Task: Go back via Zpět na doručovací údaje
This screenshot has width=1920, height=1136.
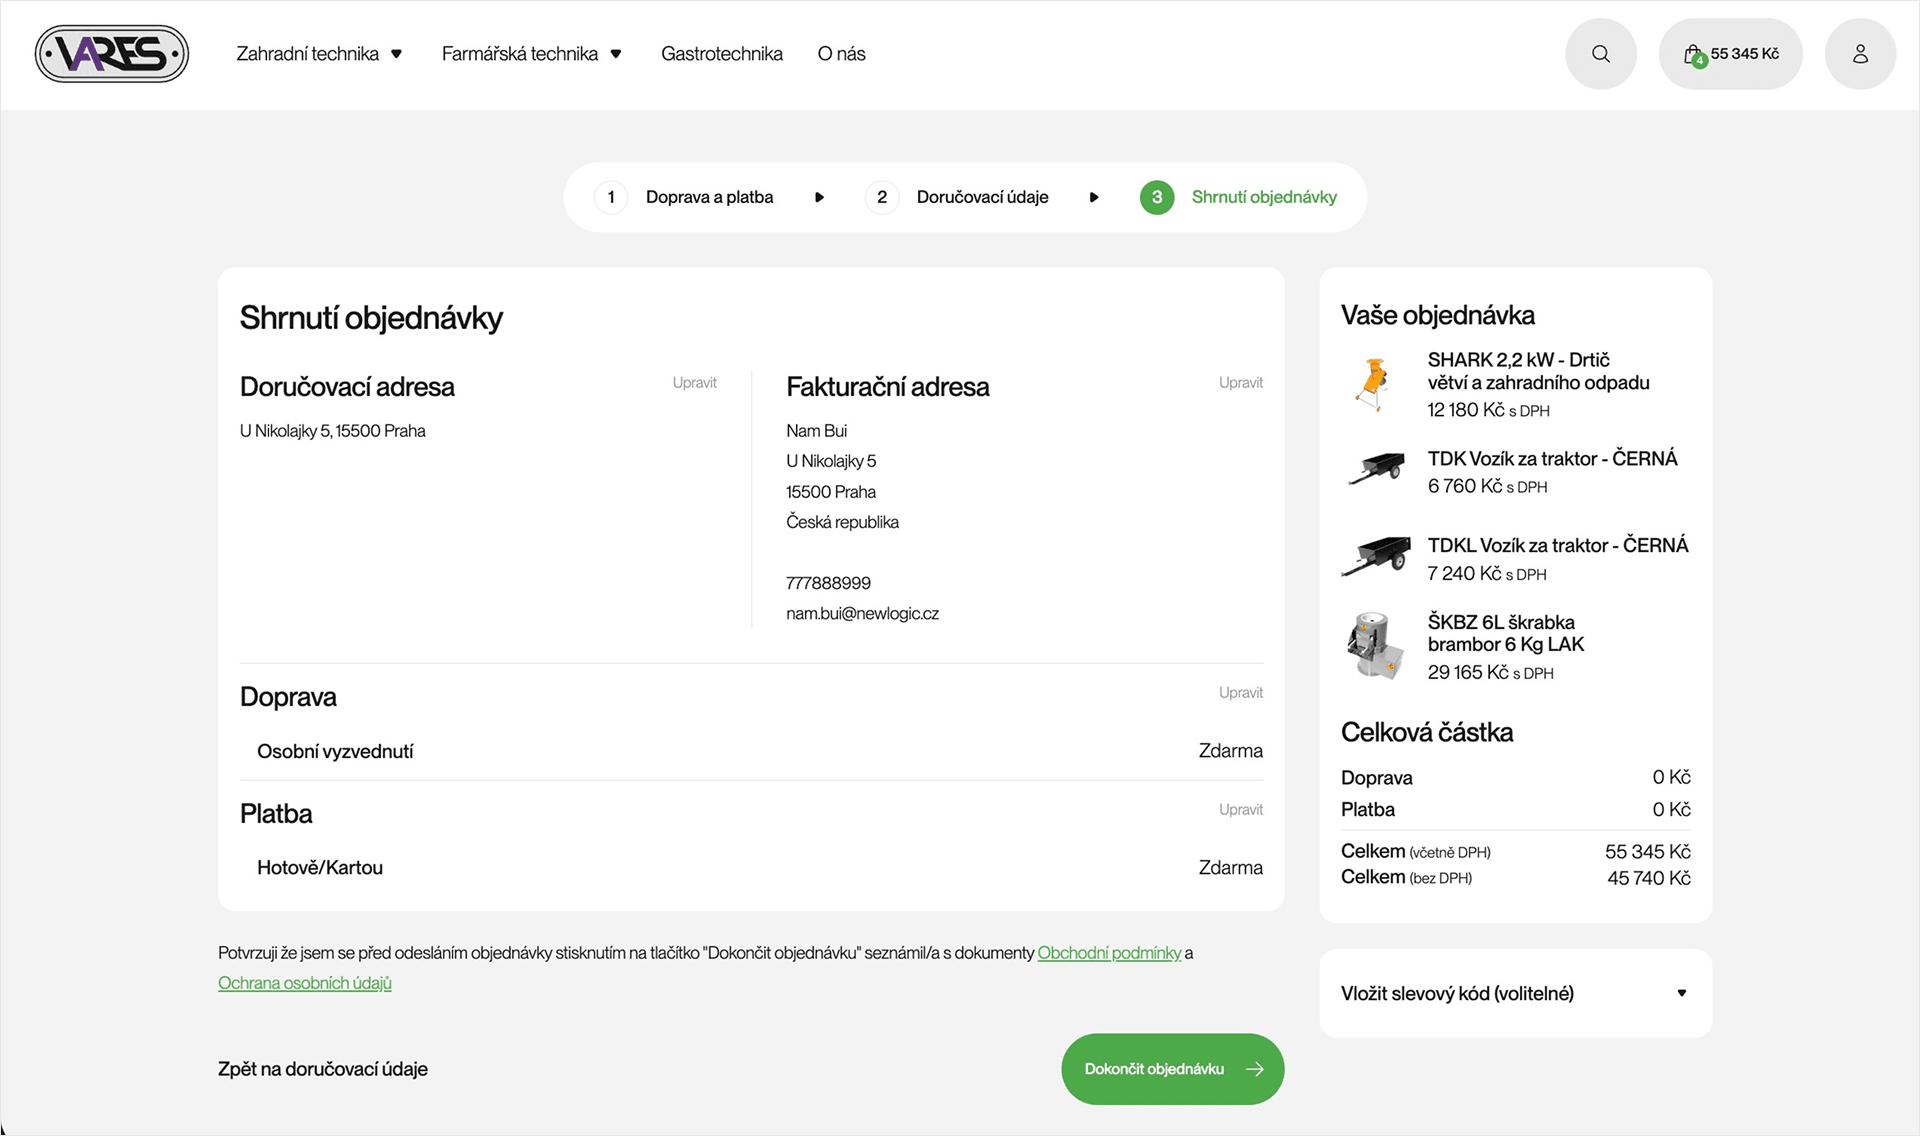Action: (323, 1069)
